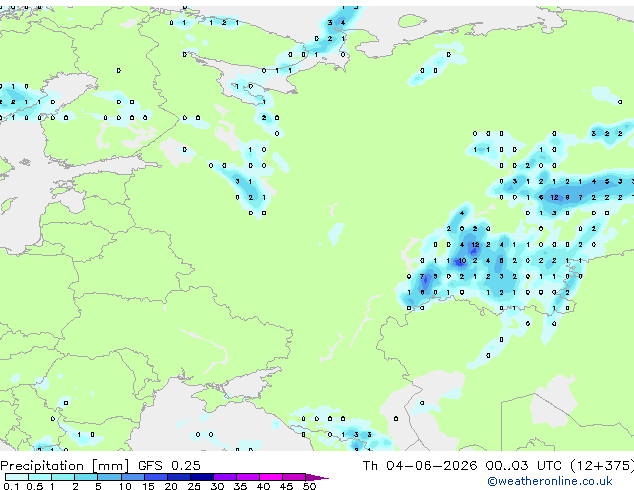Click the '45' legend scale label

[x=286, y=486]
